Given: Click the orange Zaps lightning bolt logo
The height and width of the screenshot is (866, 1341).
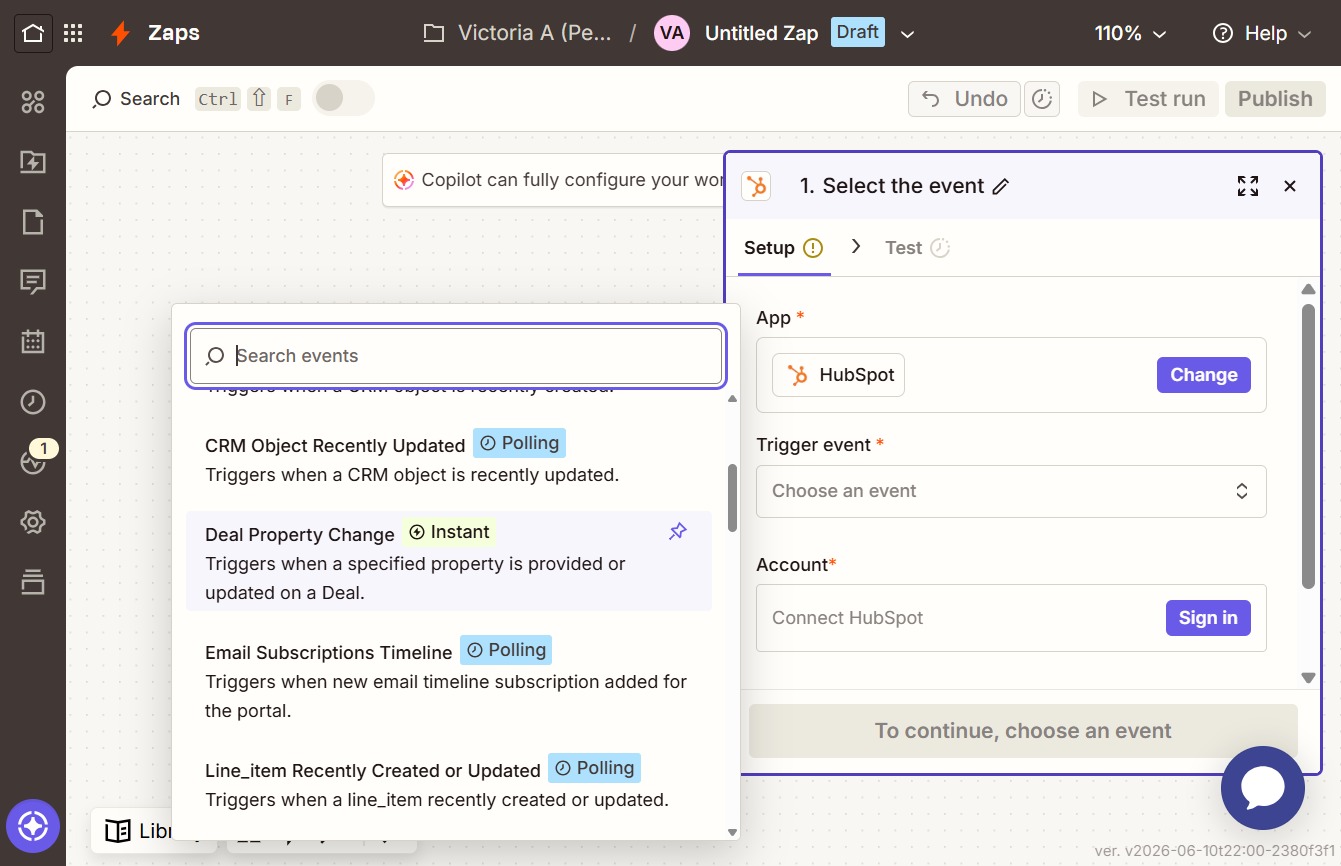Looking at the screenshot, I should tap(120, 33).
